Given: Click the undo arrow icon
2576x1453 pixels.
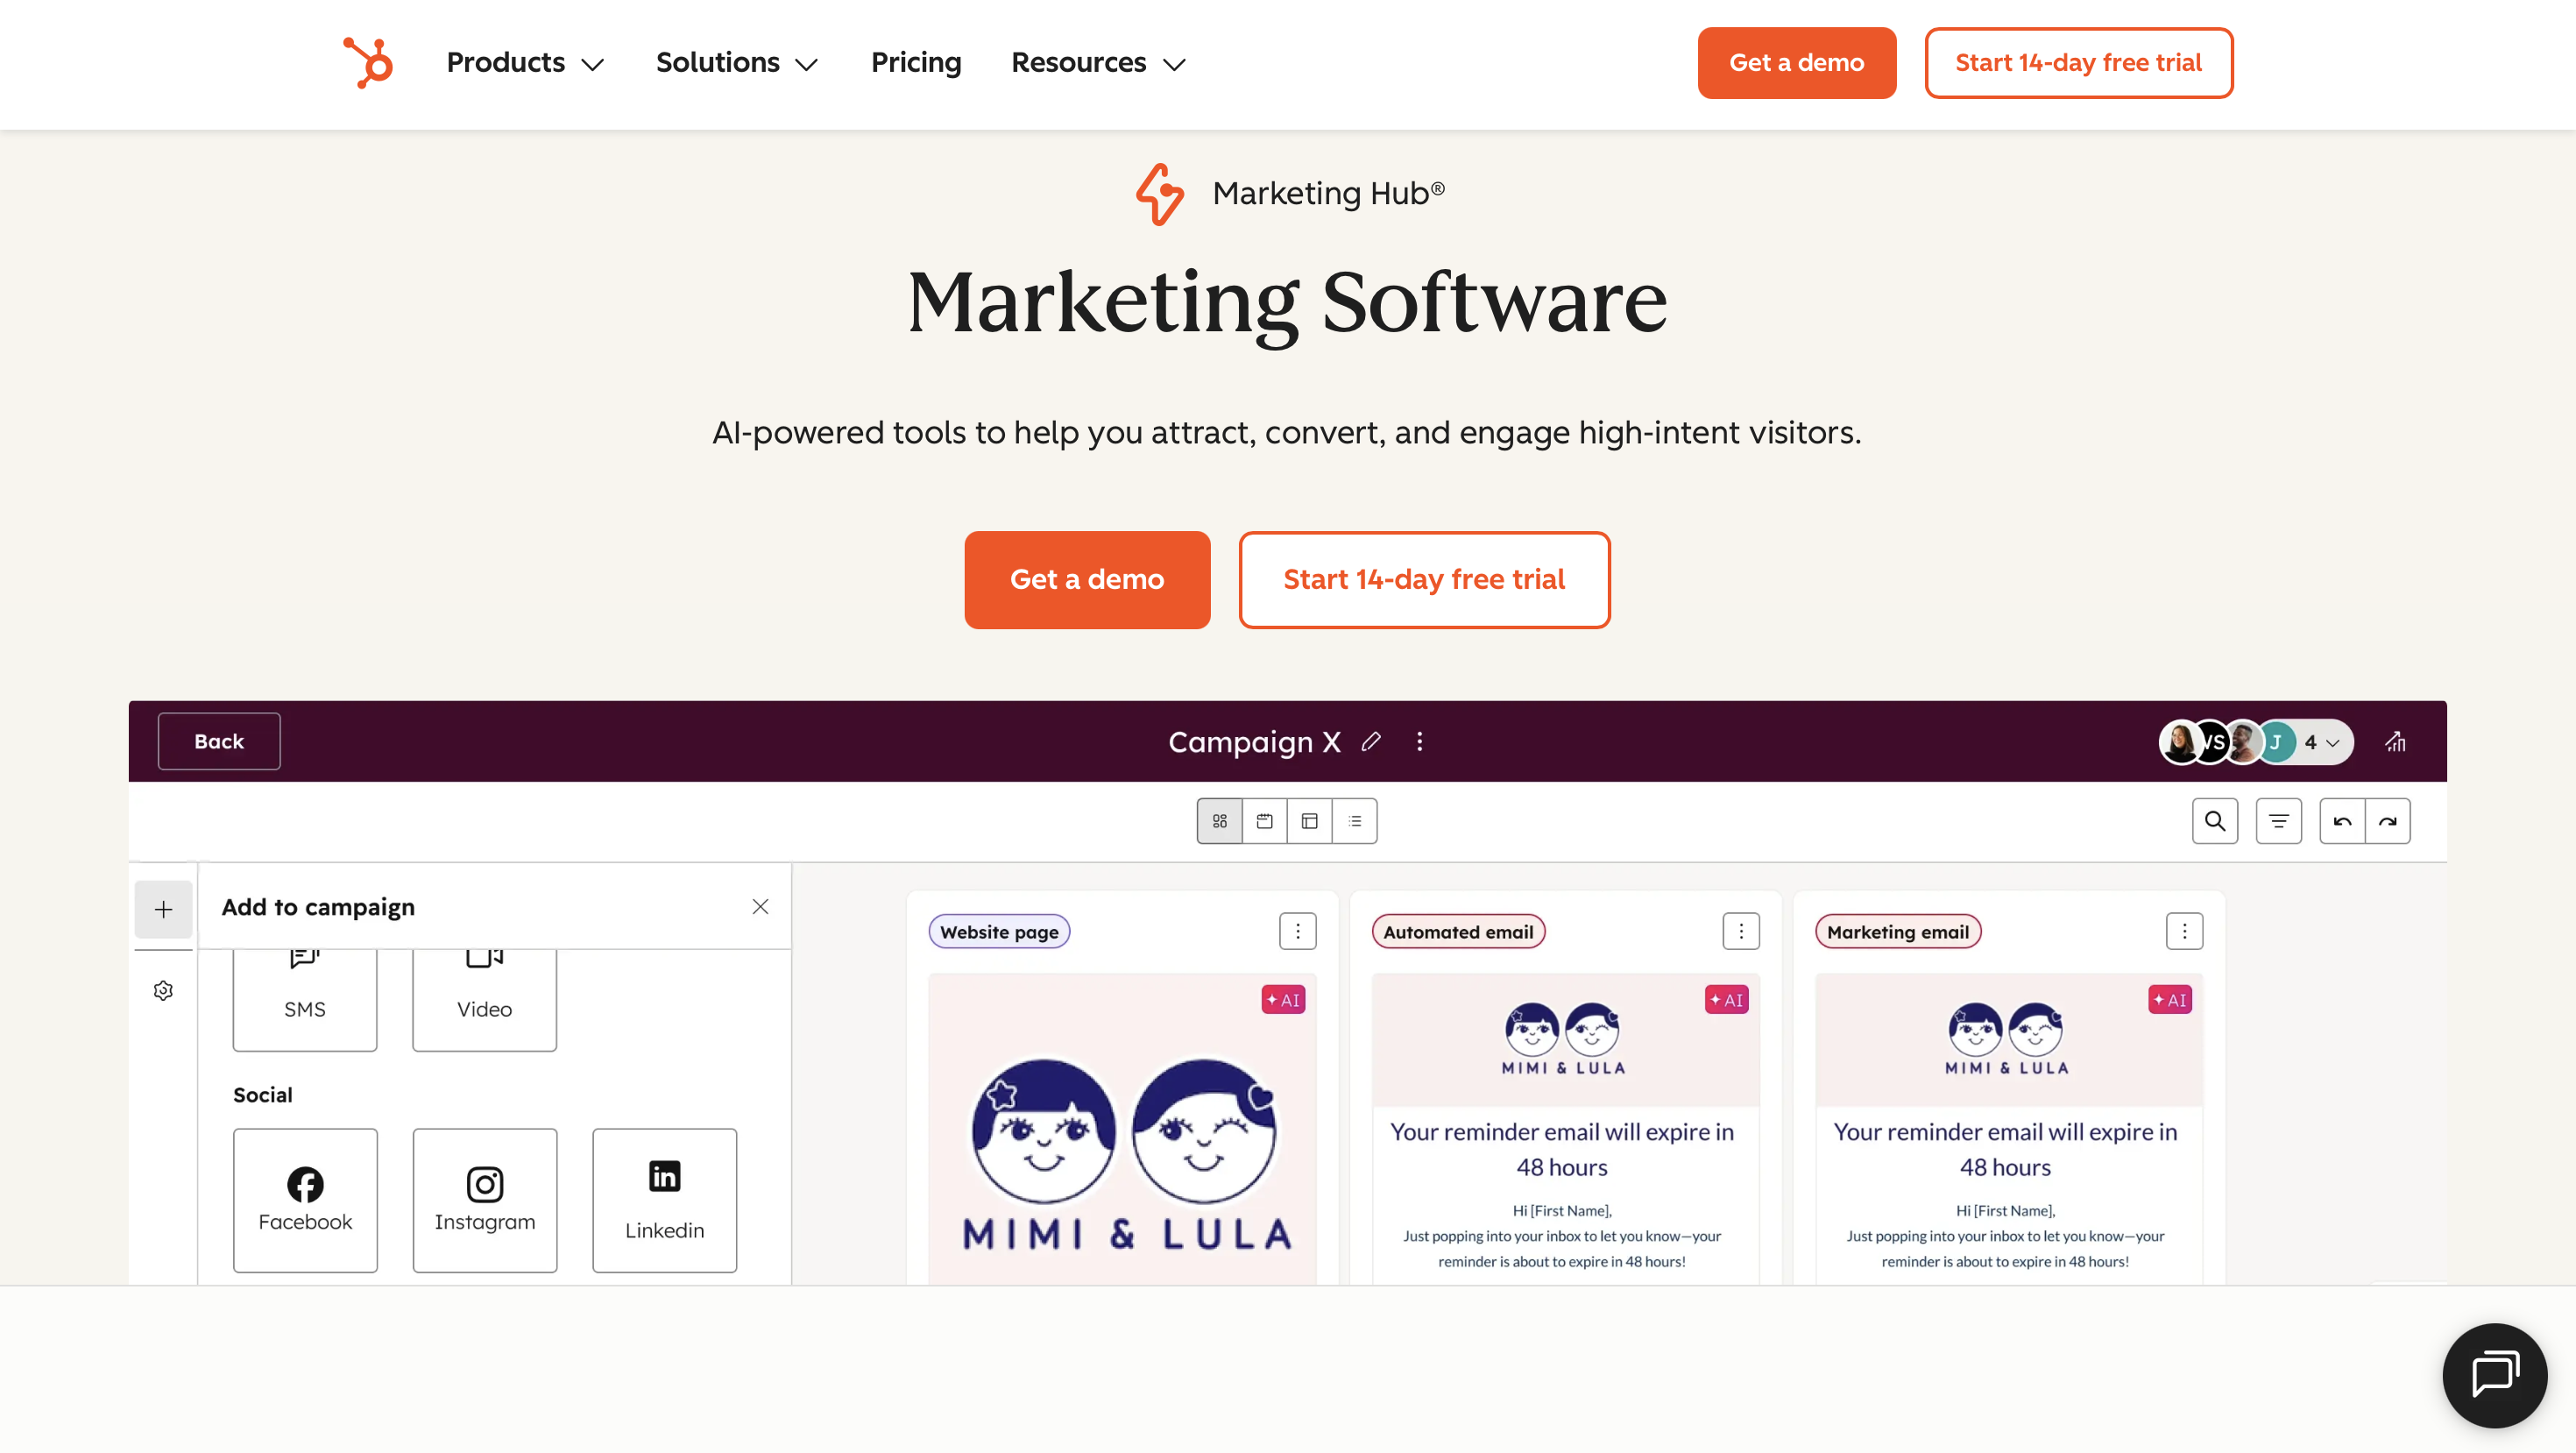Looking at the screenshot, I should tap(2343, 821).
